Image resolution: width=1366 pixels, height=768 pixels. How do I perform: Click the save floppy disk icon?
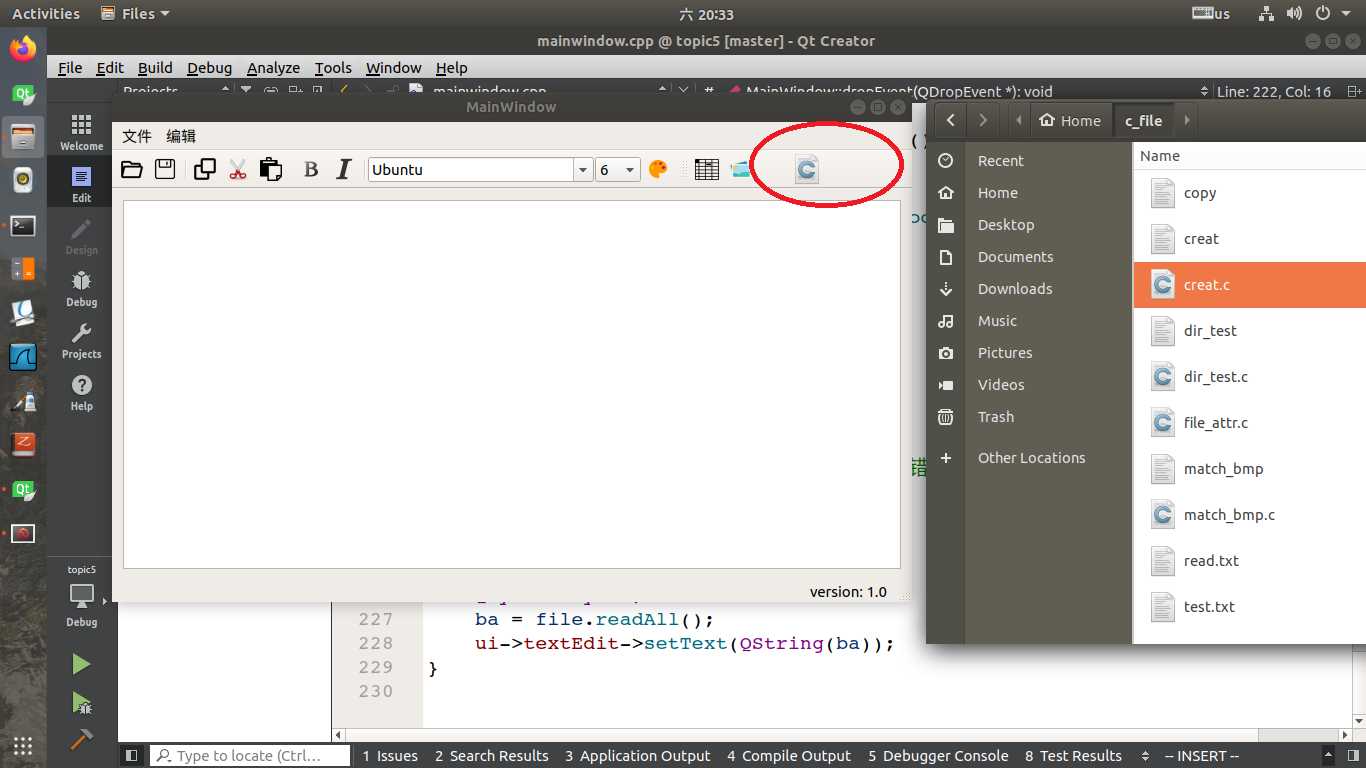[x=165, y=170]
